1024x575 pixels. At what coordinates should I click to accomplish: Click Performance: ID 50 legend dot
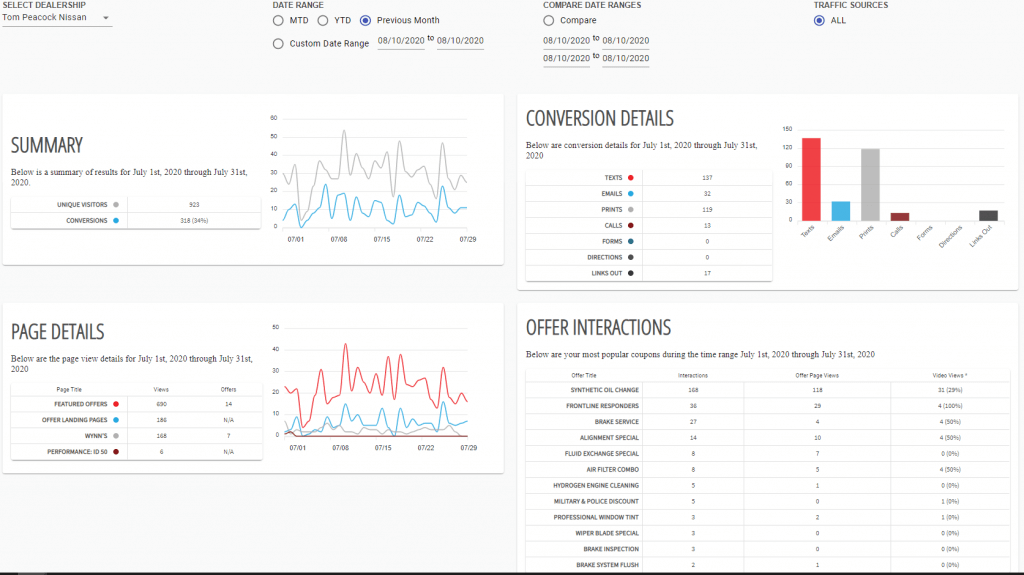pos(116,452)
